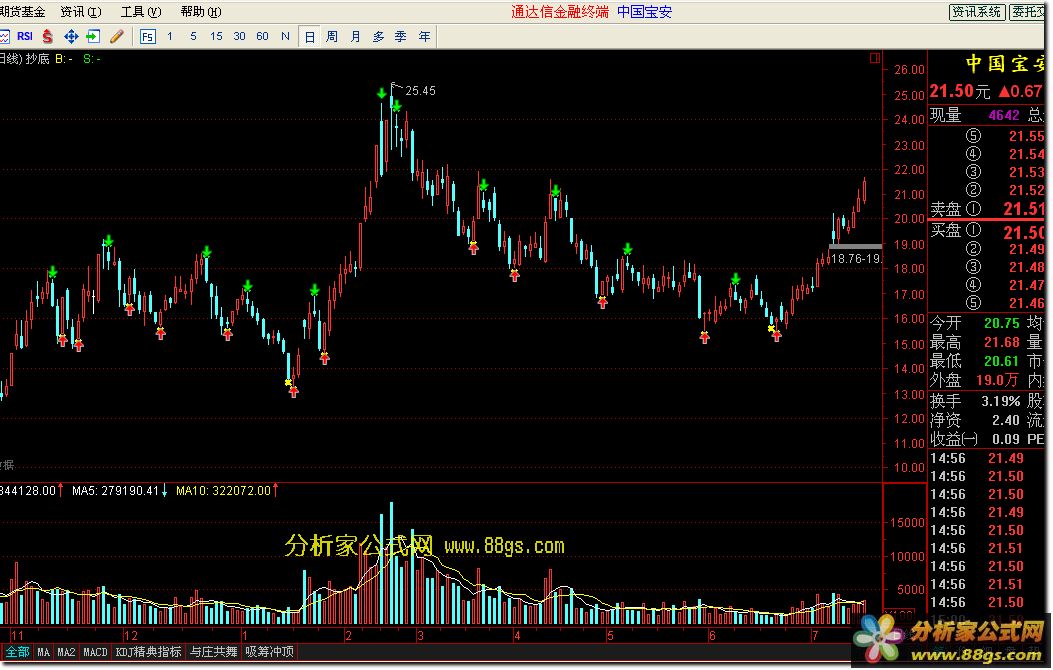Image resolution: width=1053 pixels, height=670 pixels.
Task: Switch to the KDJ精典指标 tab
Action: [148, 651]
